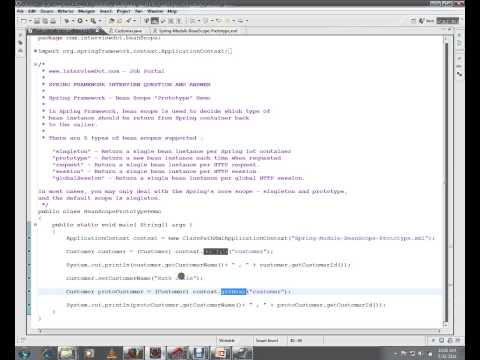
Task: Open the New wizard dropdown arrow
Action: pyautogui.click(x=29, y=21)
